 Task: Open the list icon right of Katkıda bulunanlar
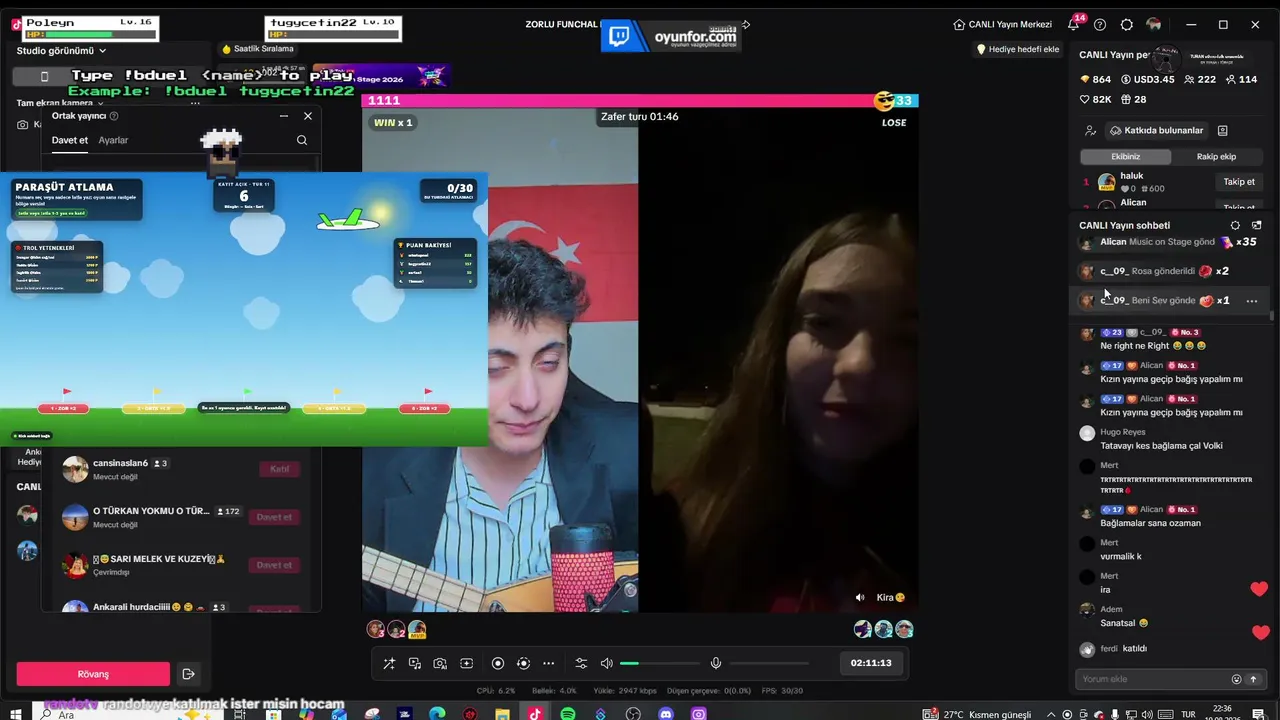(1222, 130)
